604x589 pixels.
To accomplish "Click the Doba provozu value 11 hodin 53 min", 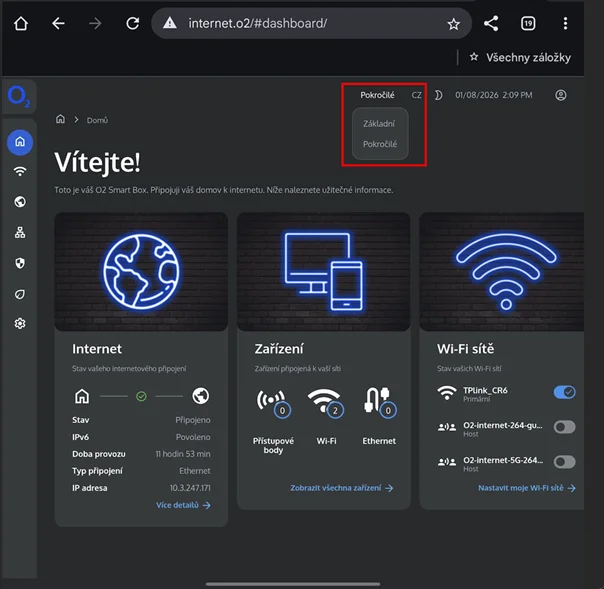I will tap(183, 454).
